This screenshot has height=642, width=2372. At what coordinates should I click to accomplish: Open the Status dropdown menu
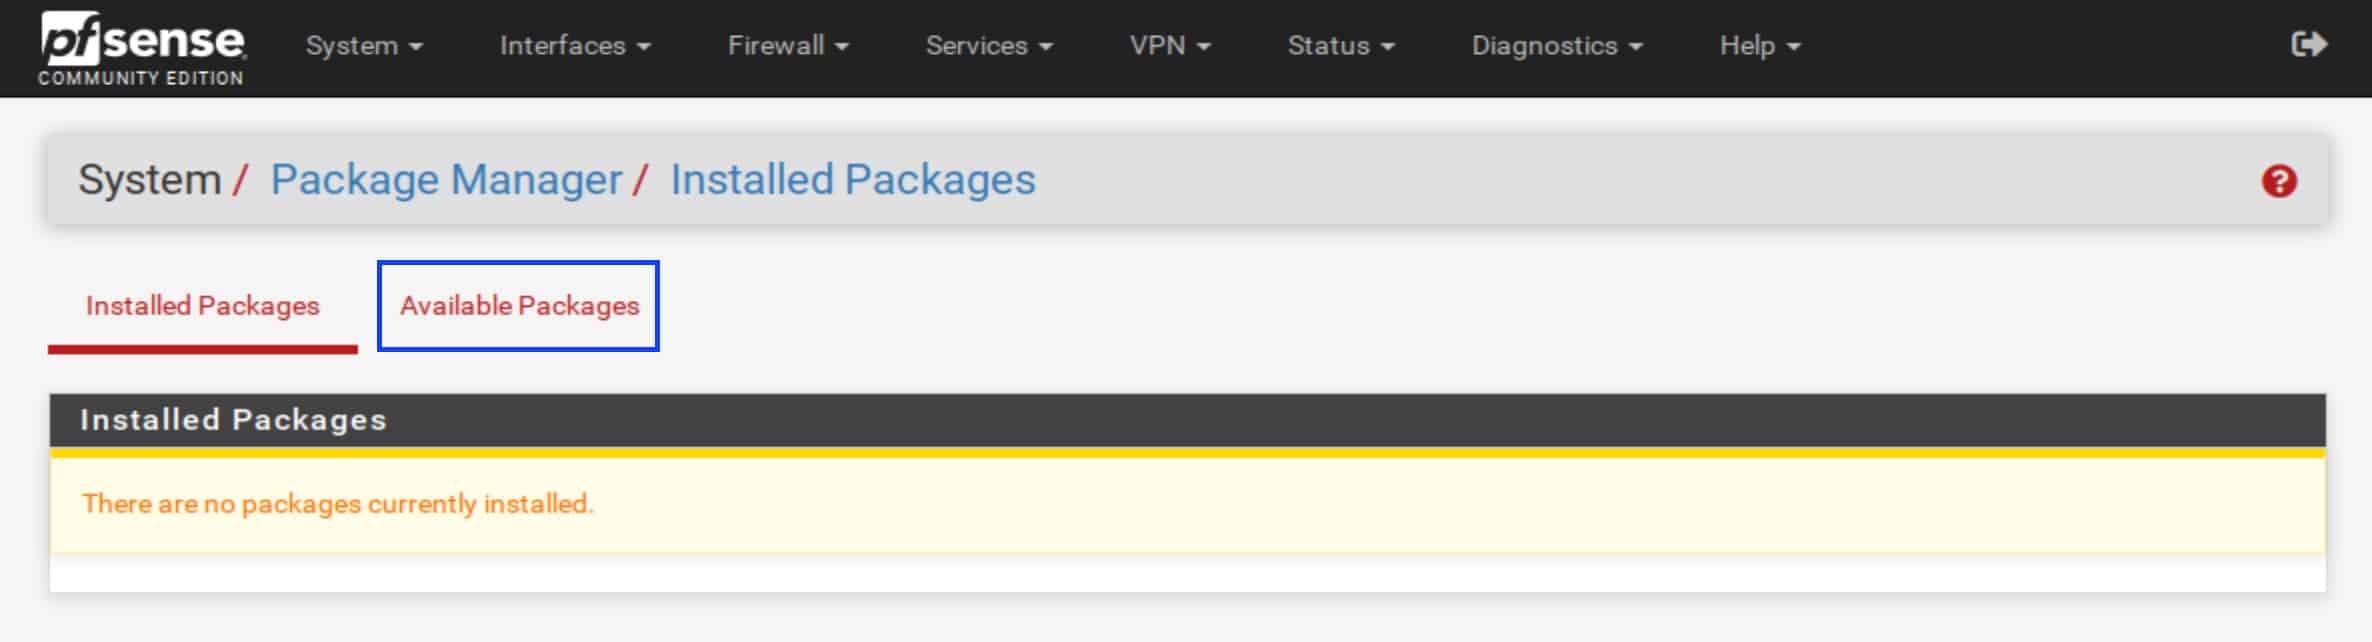pyautogui.click(x=1341, y=46)
